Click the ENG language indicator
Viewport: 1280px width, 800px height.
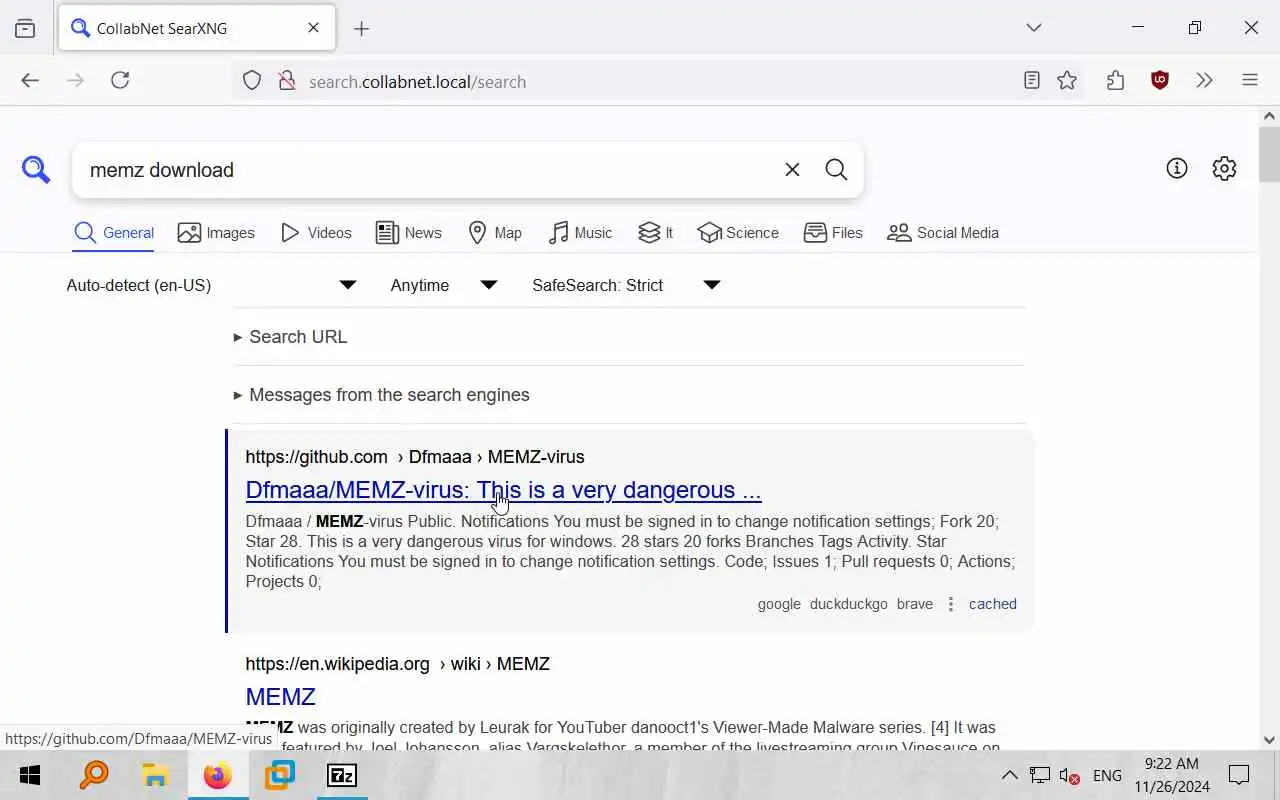(1107, 775)
